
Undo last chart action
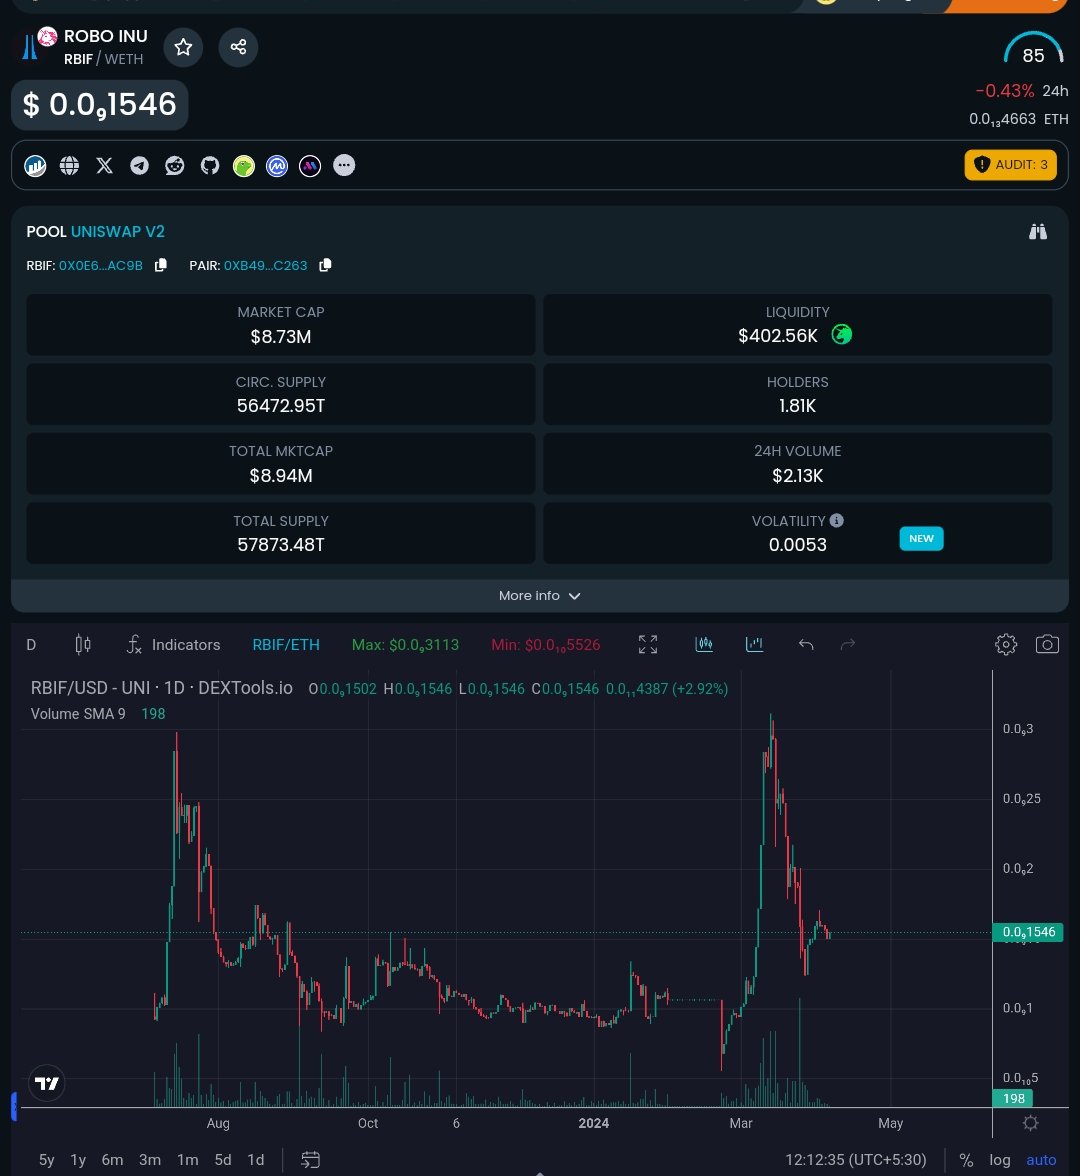(x=806, y=644)
